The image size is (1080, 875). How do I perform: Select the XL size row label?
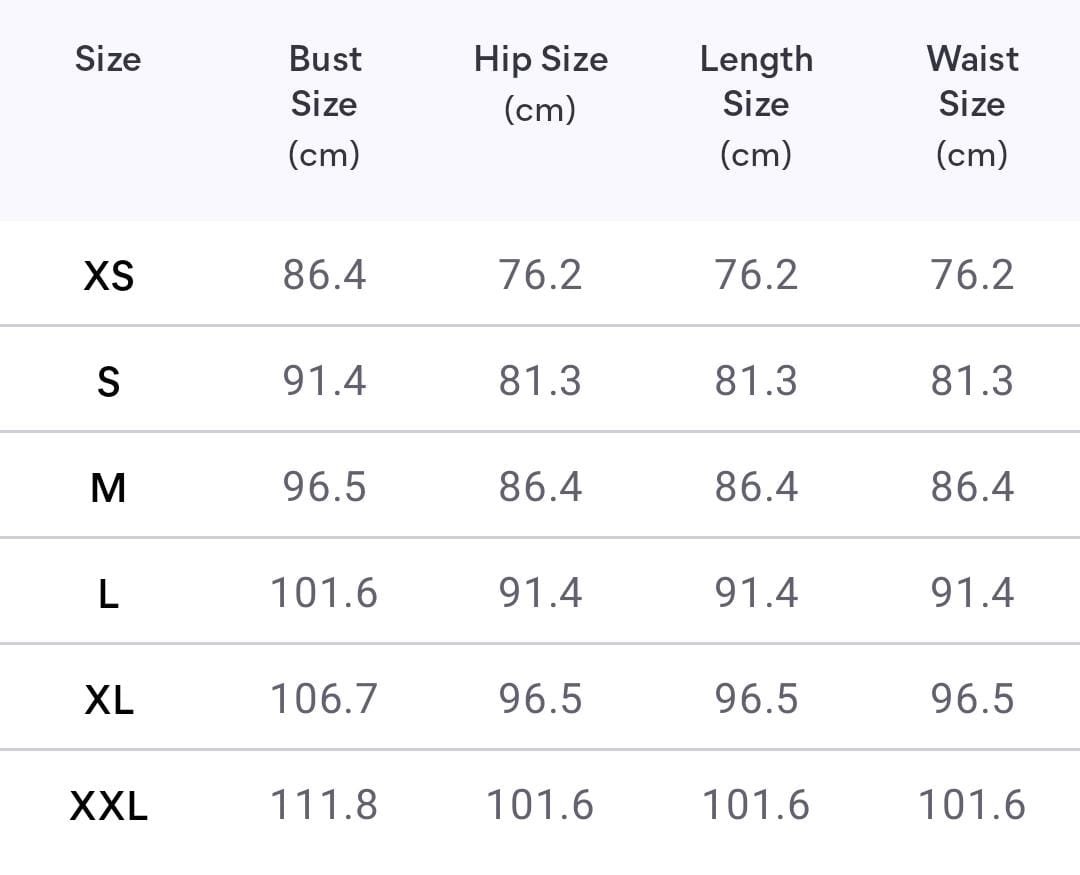(108, 700)
